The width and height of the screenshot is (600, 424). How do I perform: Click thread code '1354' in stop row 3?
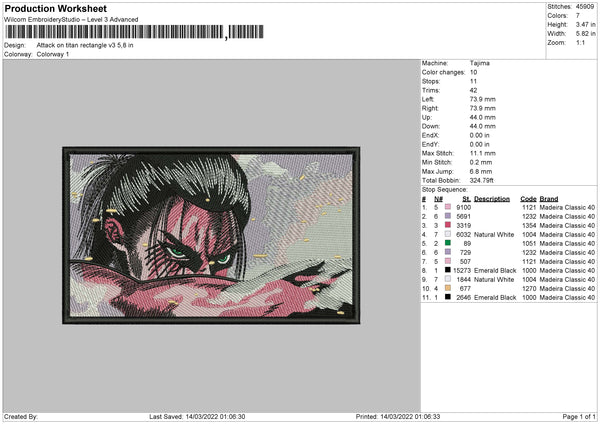pyautogui.click(x=529, y=225)
